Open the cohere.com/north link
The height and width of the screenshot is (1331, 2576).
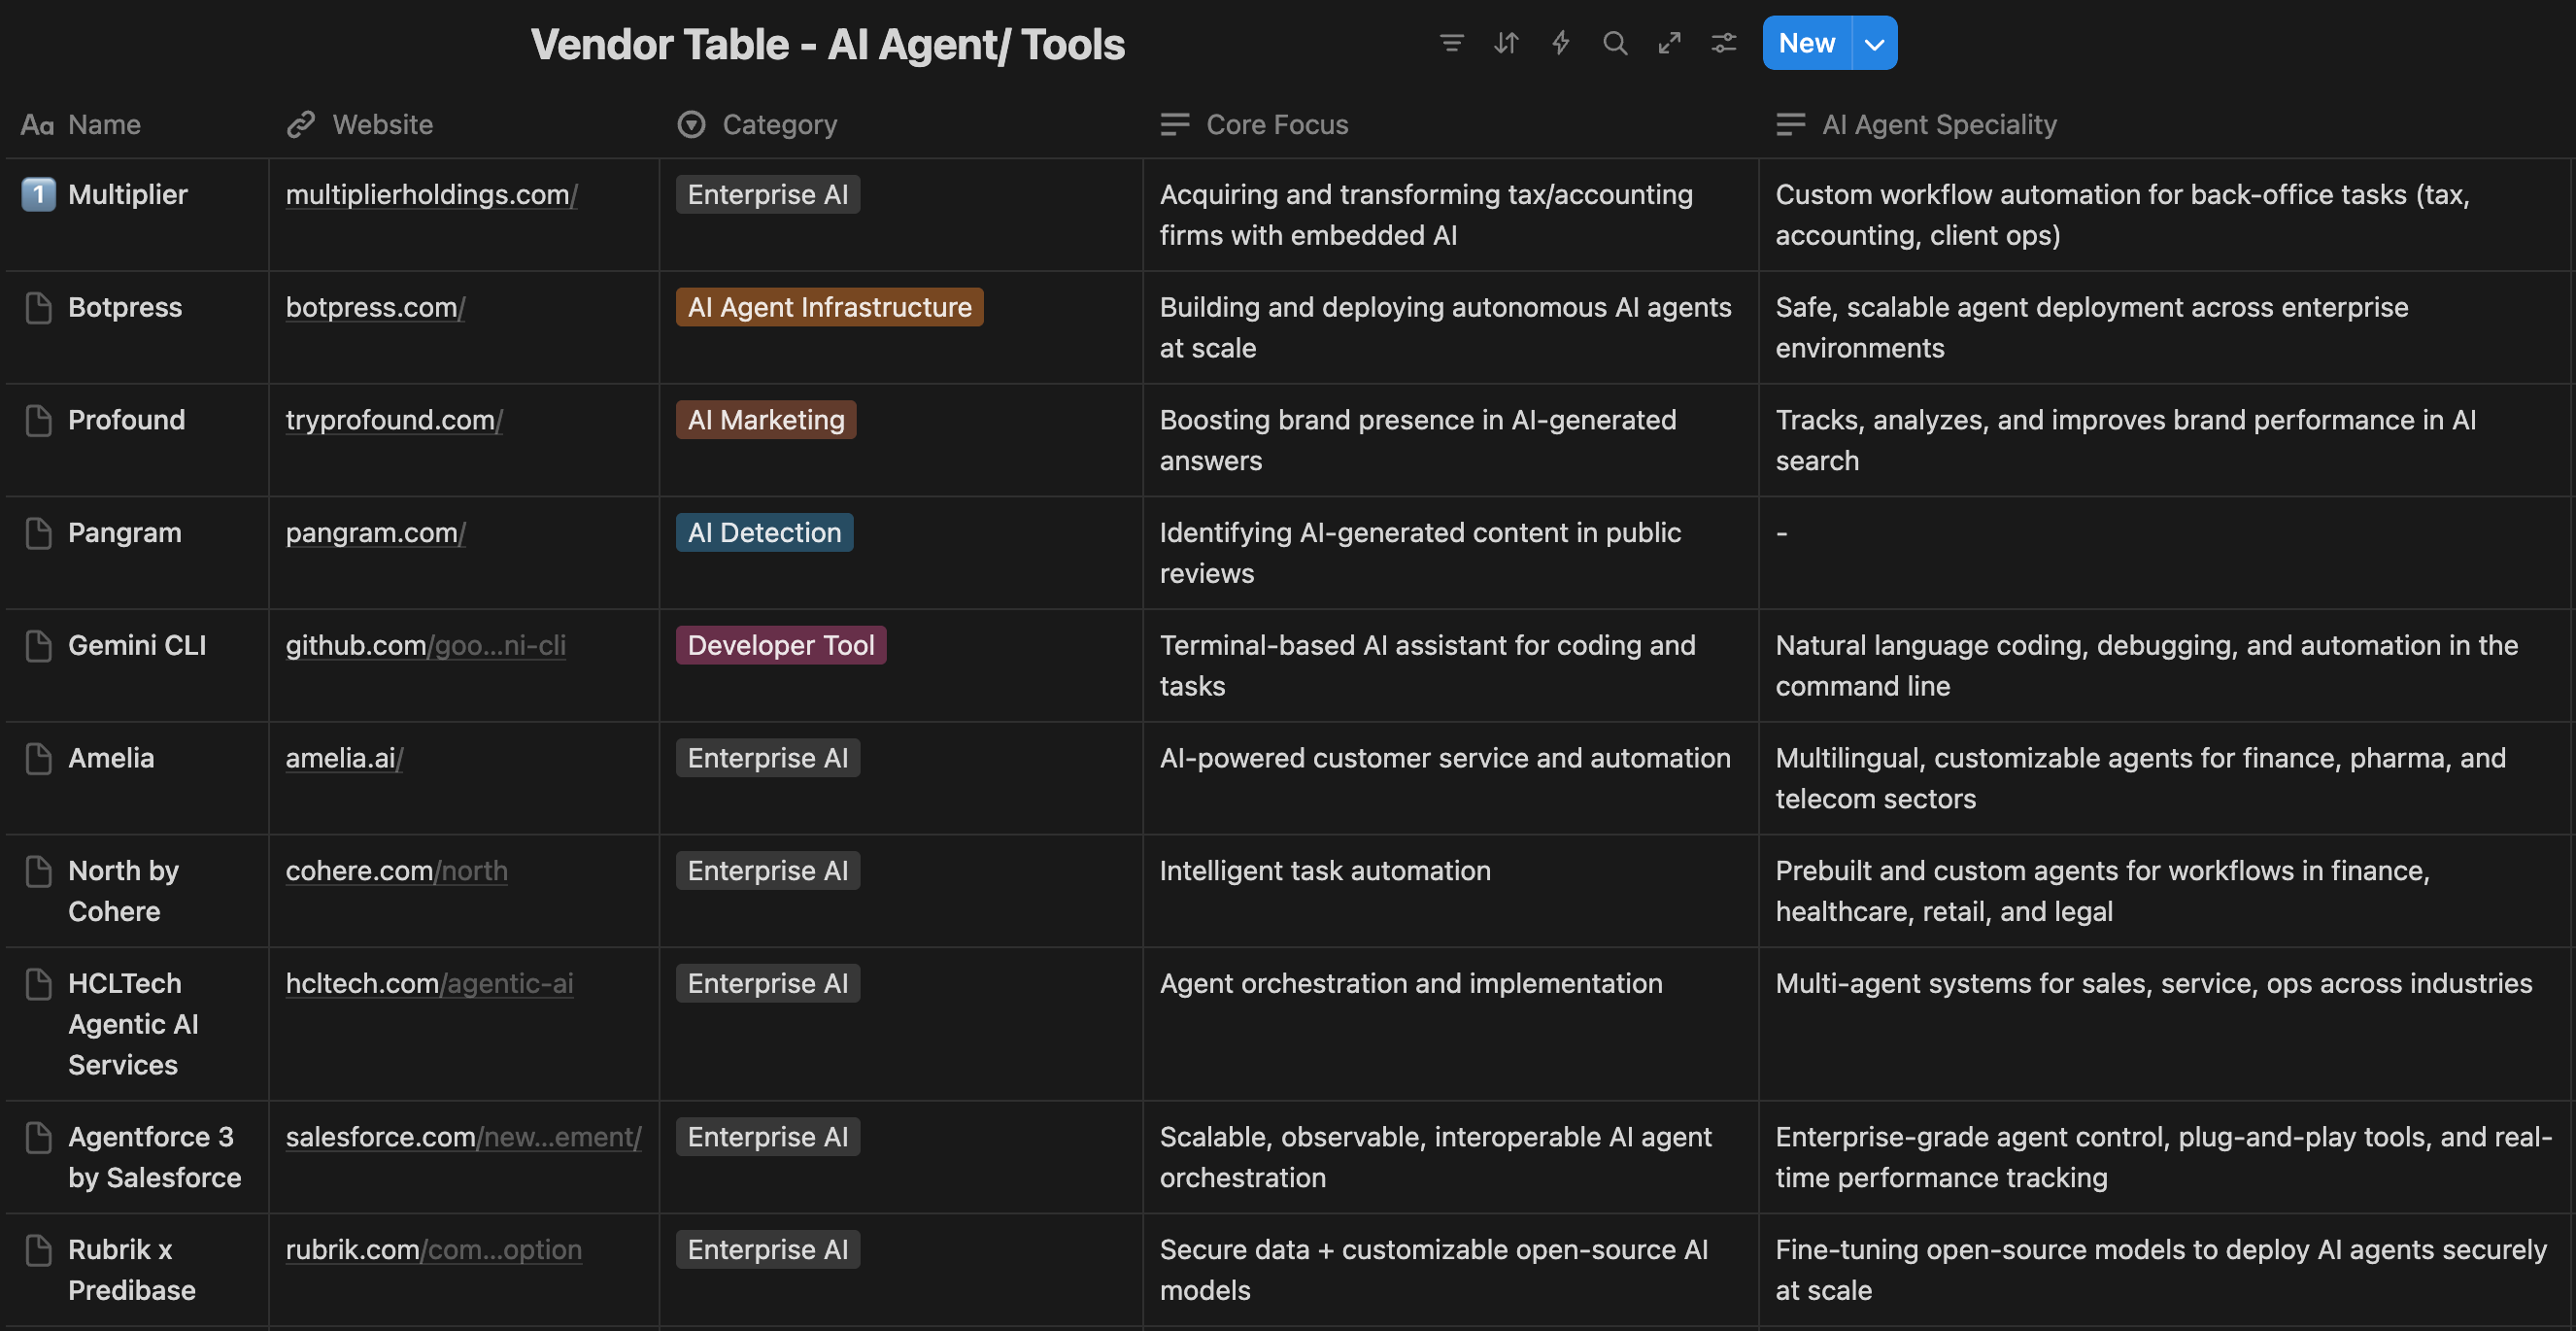(396, 870)
